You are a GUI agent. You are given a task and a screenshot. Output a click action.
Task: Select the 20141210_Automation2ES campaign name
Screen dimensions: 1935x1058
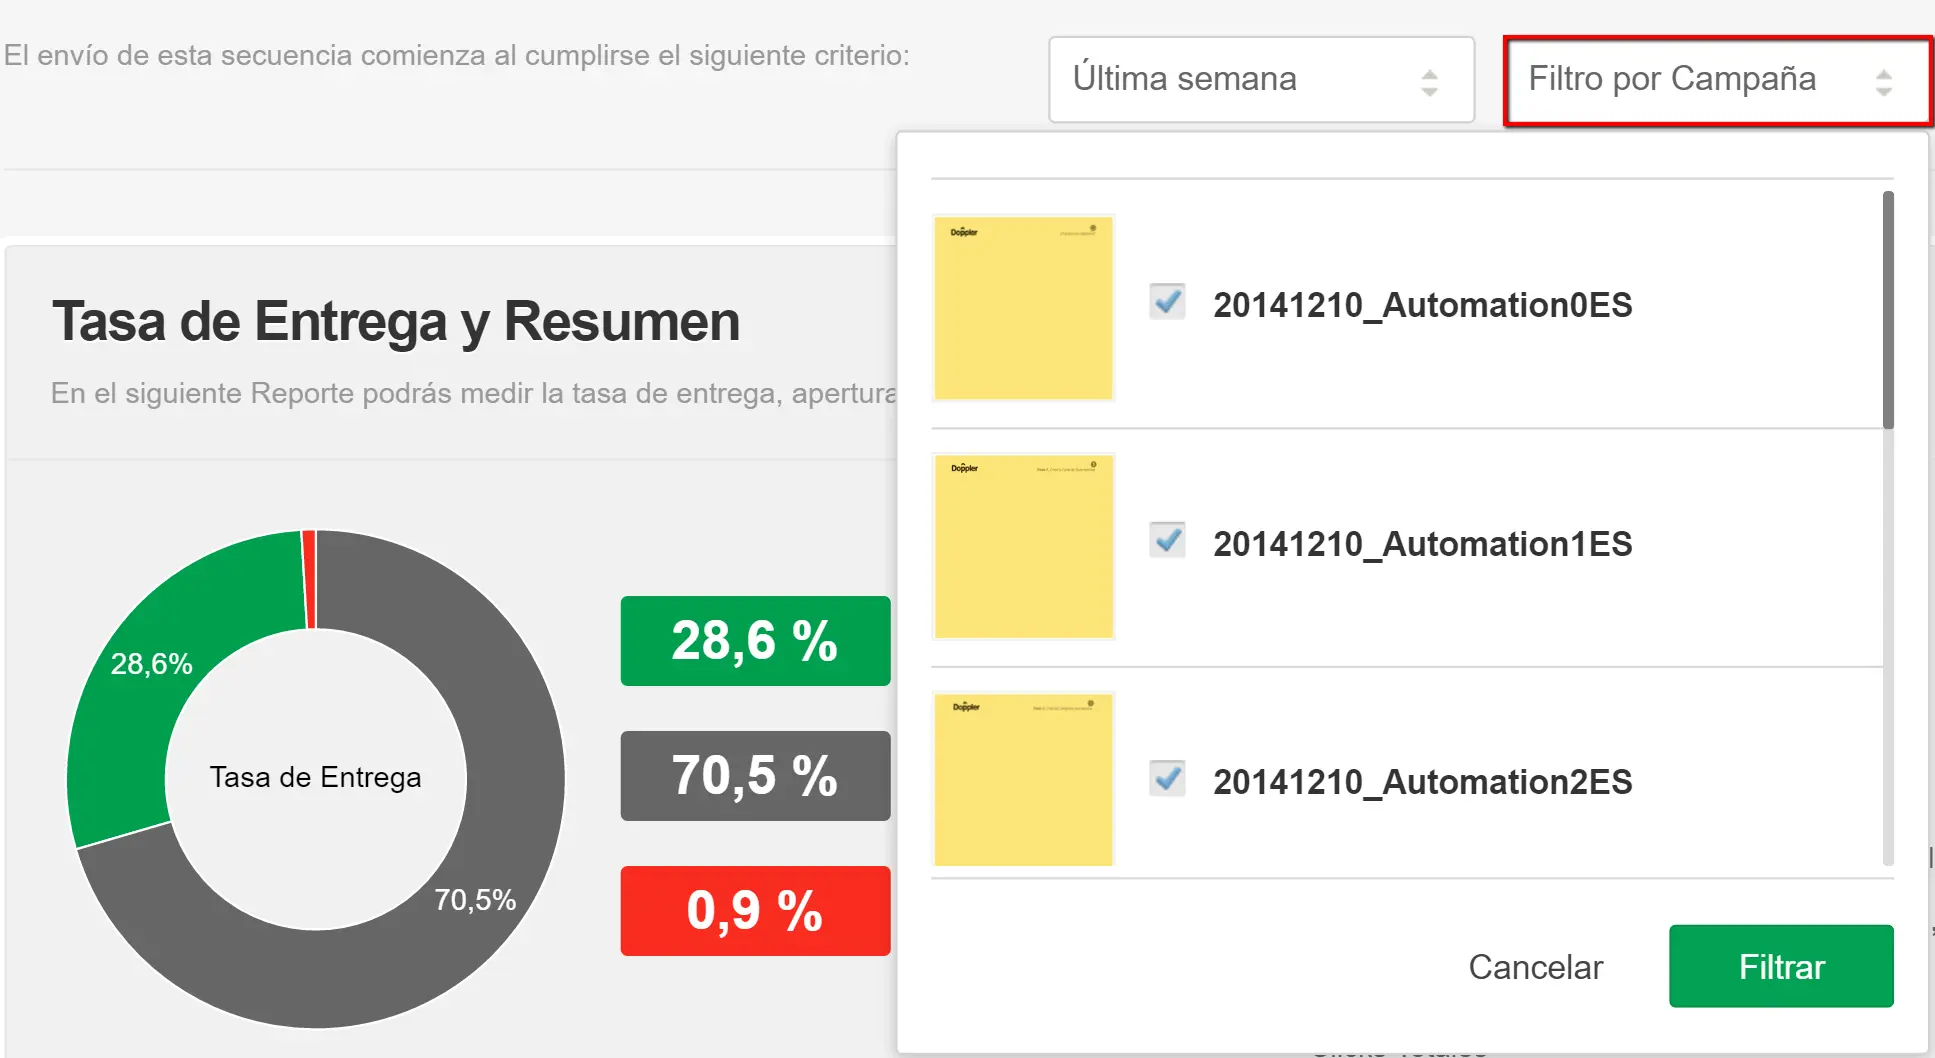point(1422,782)
